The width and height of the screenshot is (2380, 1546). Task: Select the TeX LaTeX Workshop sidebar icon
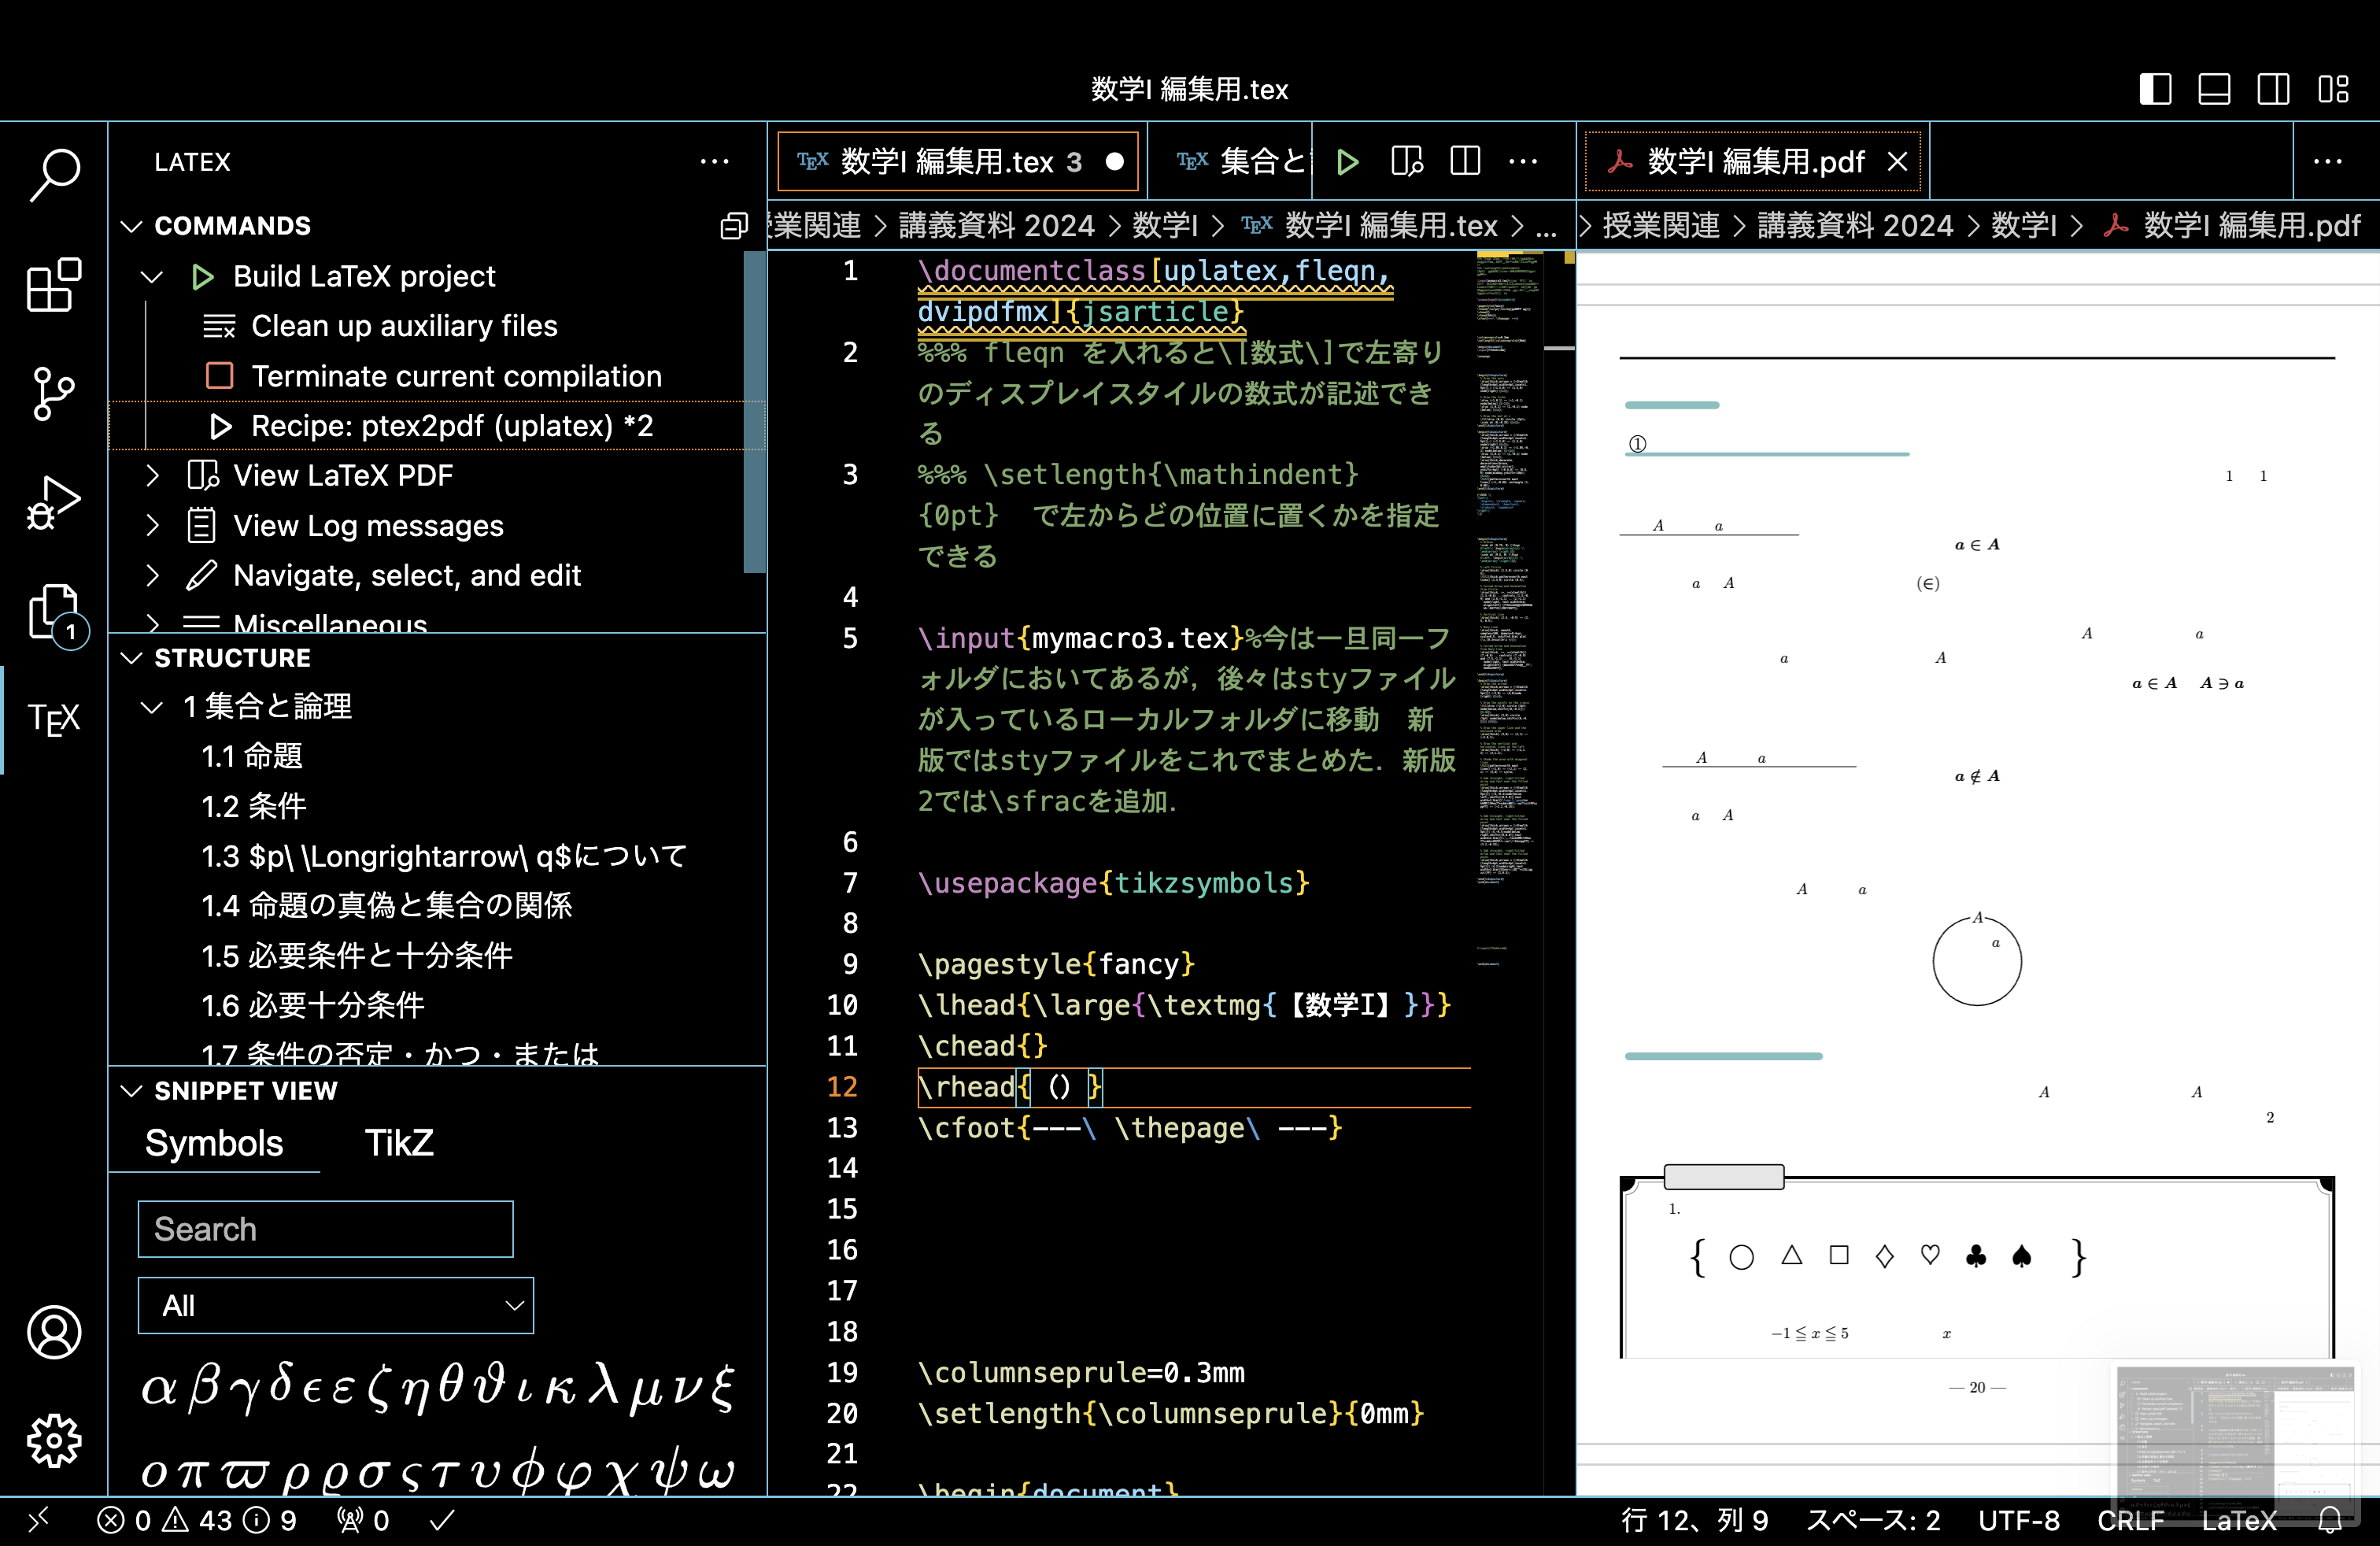[54, 719]
